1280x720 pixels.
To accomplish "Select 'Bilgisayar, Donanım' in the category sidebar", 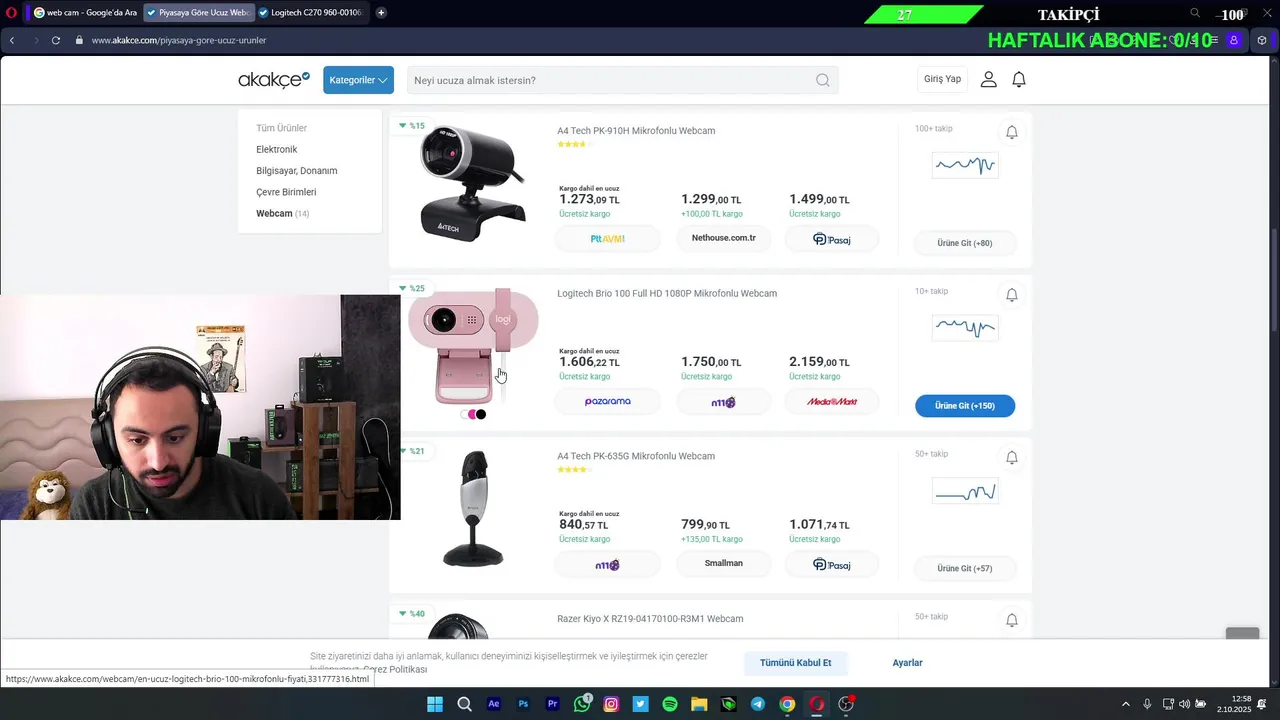I will click(x=296, y=171).
